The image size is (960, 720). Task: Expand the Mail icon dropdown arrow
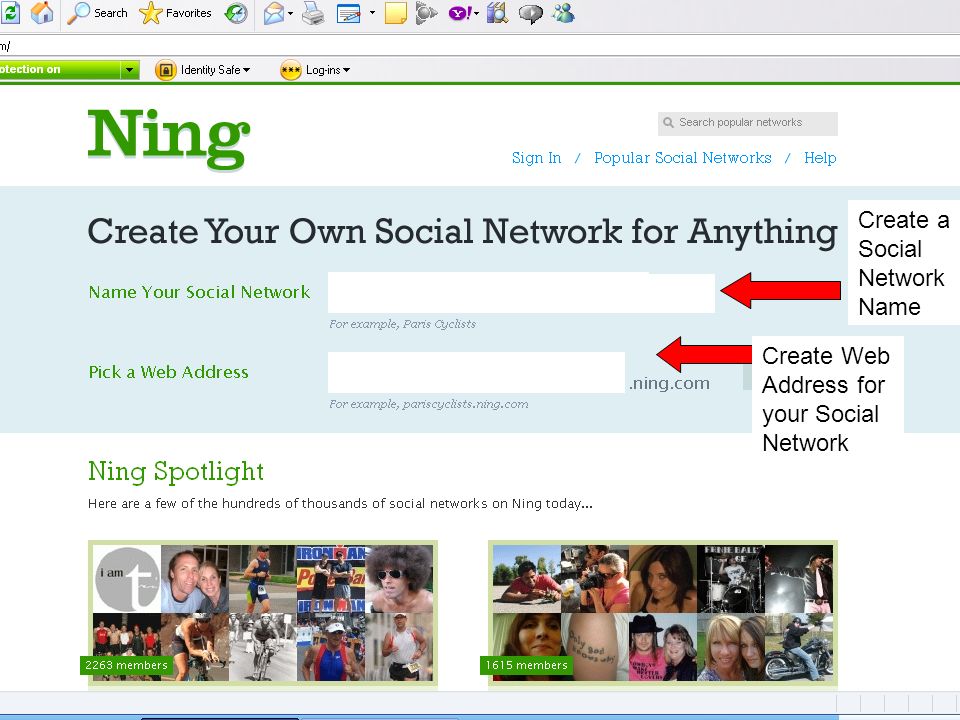(290, 13)
